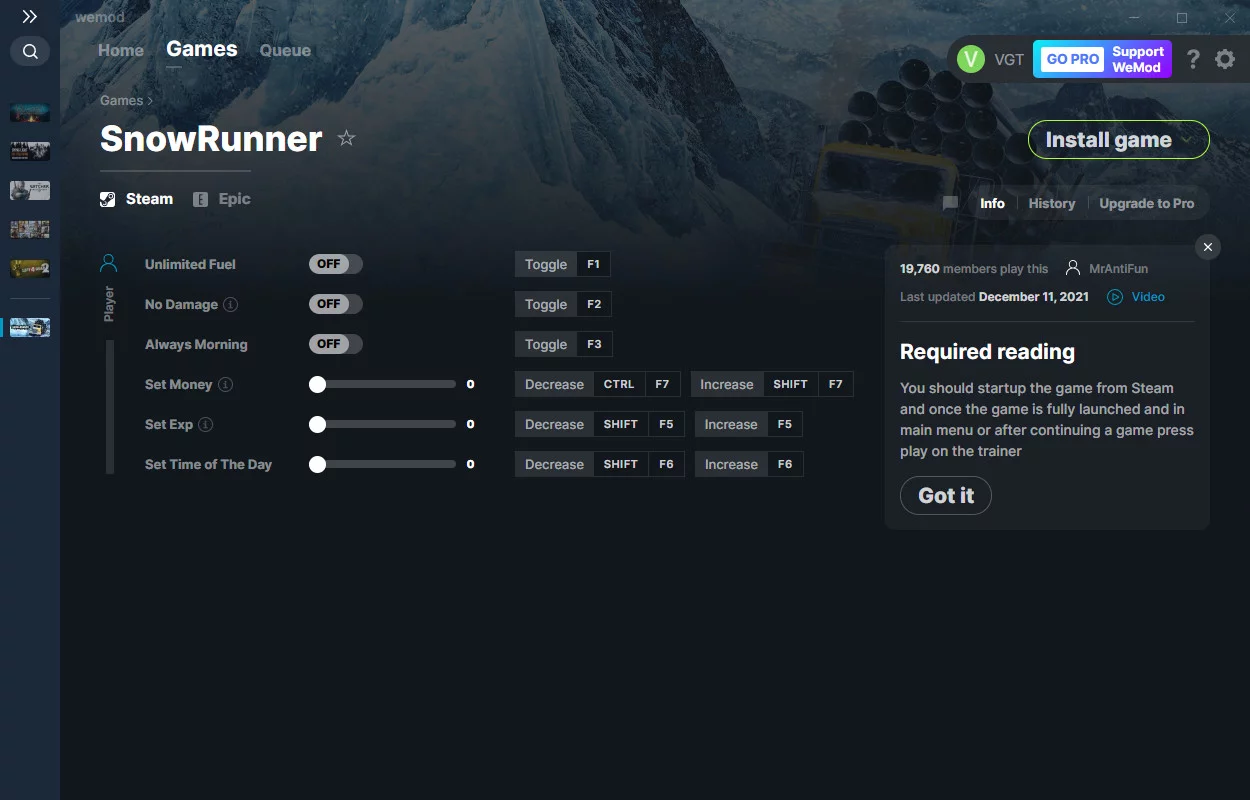The image size is (1250, 800).
Task: Open the Queue tab
Action: point(285,50)
